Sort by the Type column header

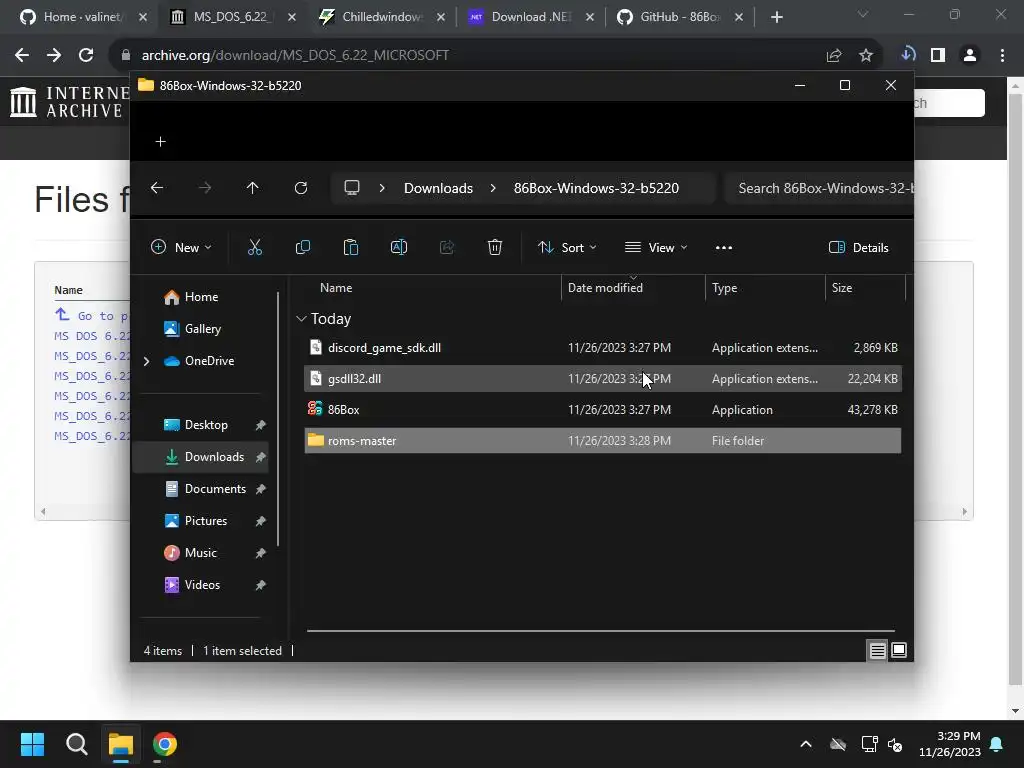(x=765, y=288)
